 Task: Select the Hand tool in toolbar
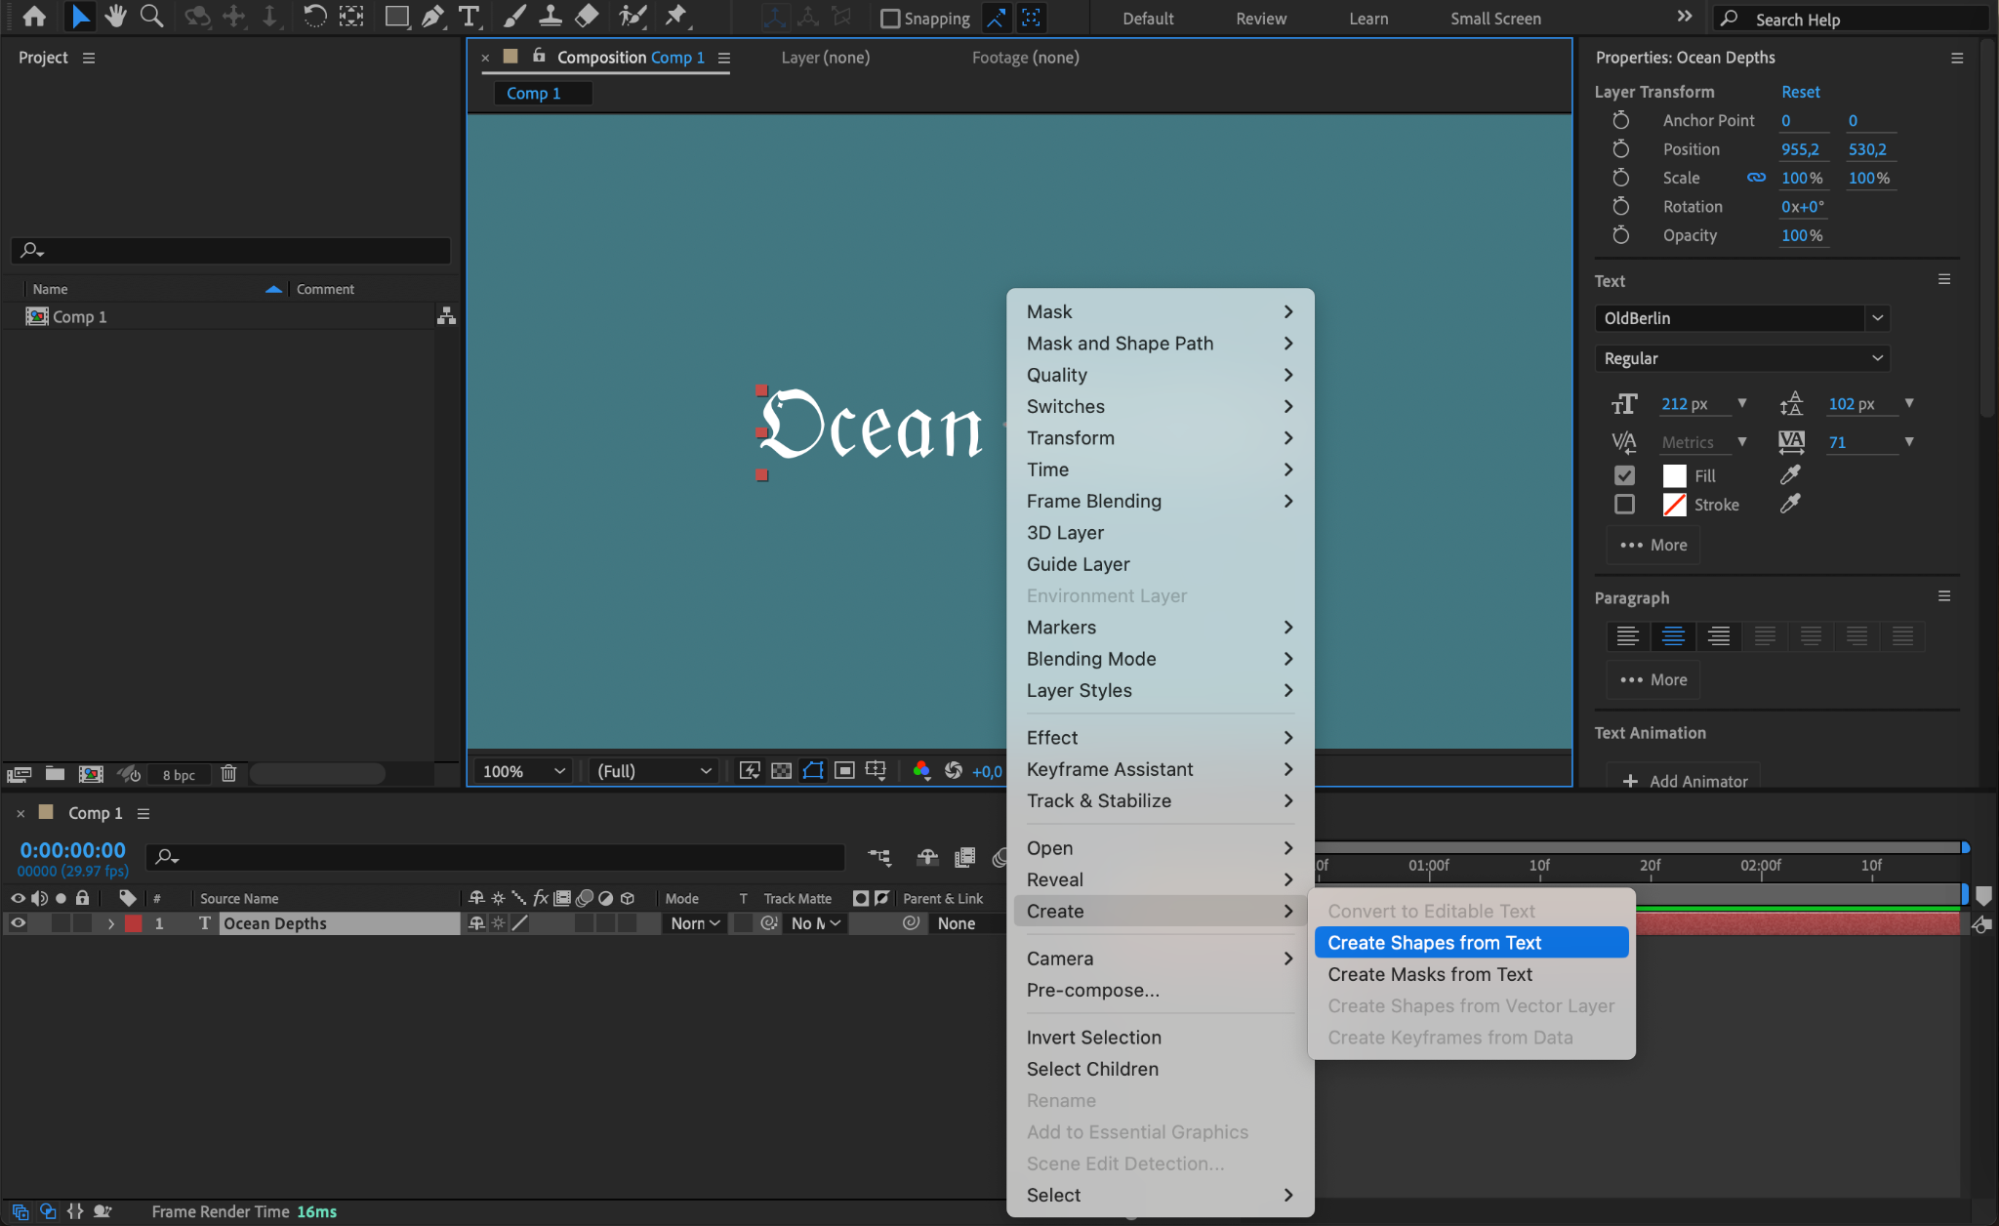(116, 16)
